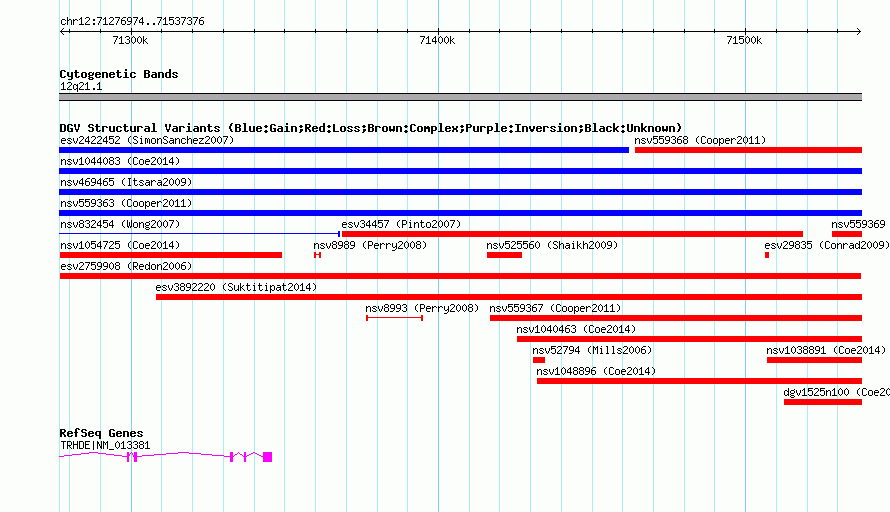Open esv29835 (Conrad2009) variant label
This screenshot has height=512, width=890.
click(x=826, y=245)
